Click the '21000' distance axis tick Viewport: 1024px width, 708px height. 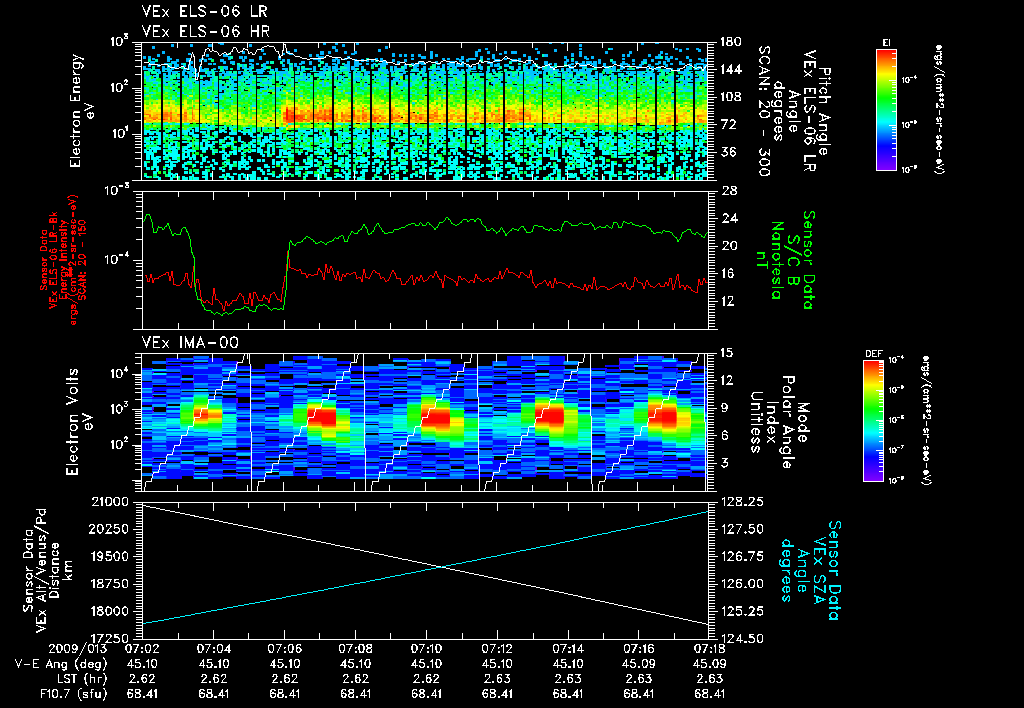tap(111, 502)
